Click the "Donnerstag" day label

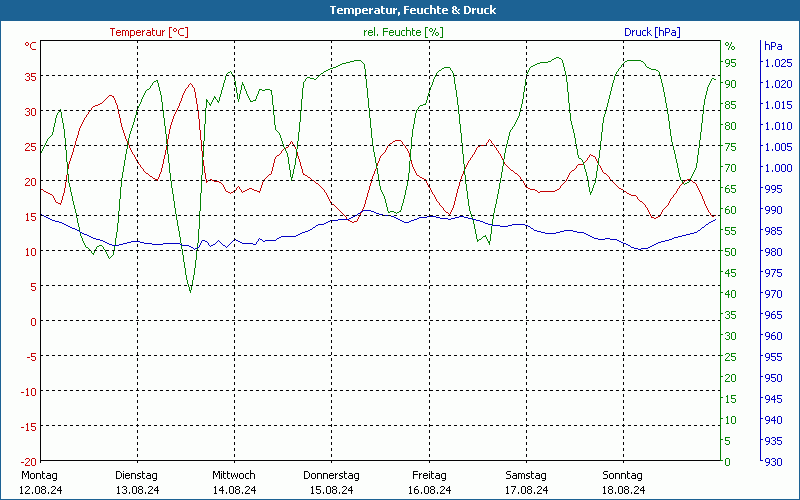click(331, 475)
